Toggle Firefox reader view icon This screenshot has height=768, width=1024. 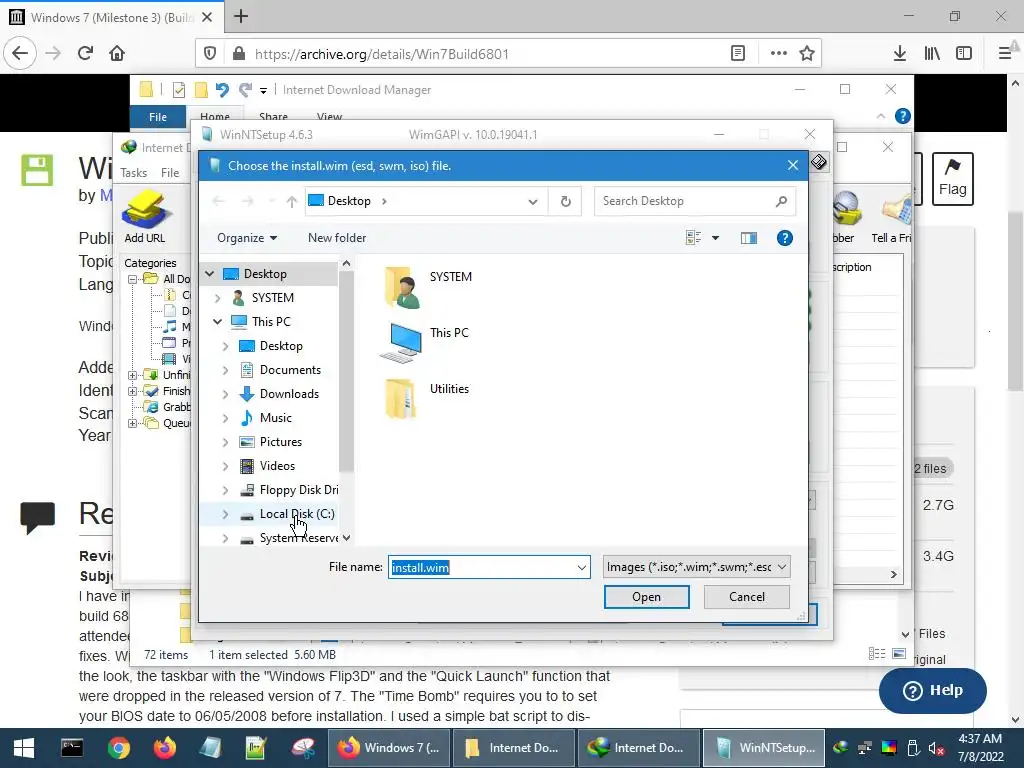click(738, 54)
